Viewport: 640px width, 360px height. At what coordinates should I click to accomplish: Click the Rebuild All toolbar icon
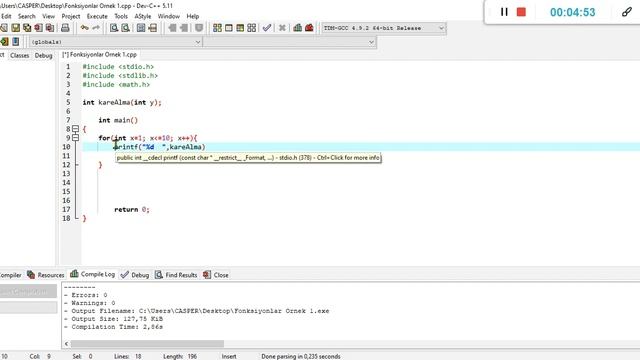(x=251, y=28)
